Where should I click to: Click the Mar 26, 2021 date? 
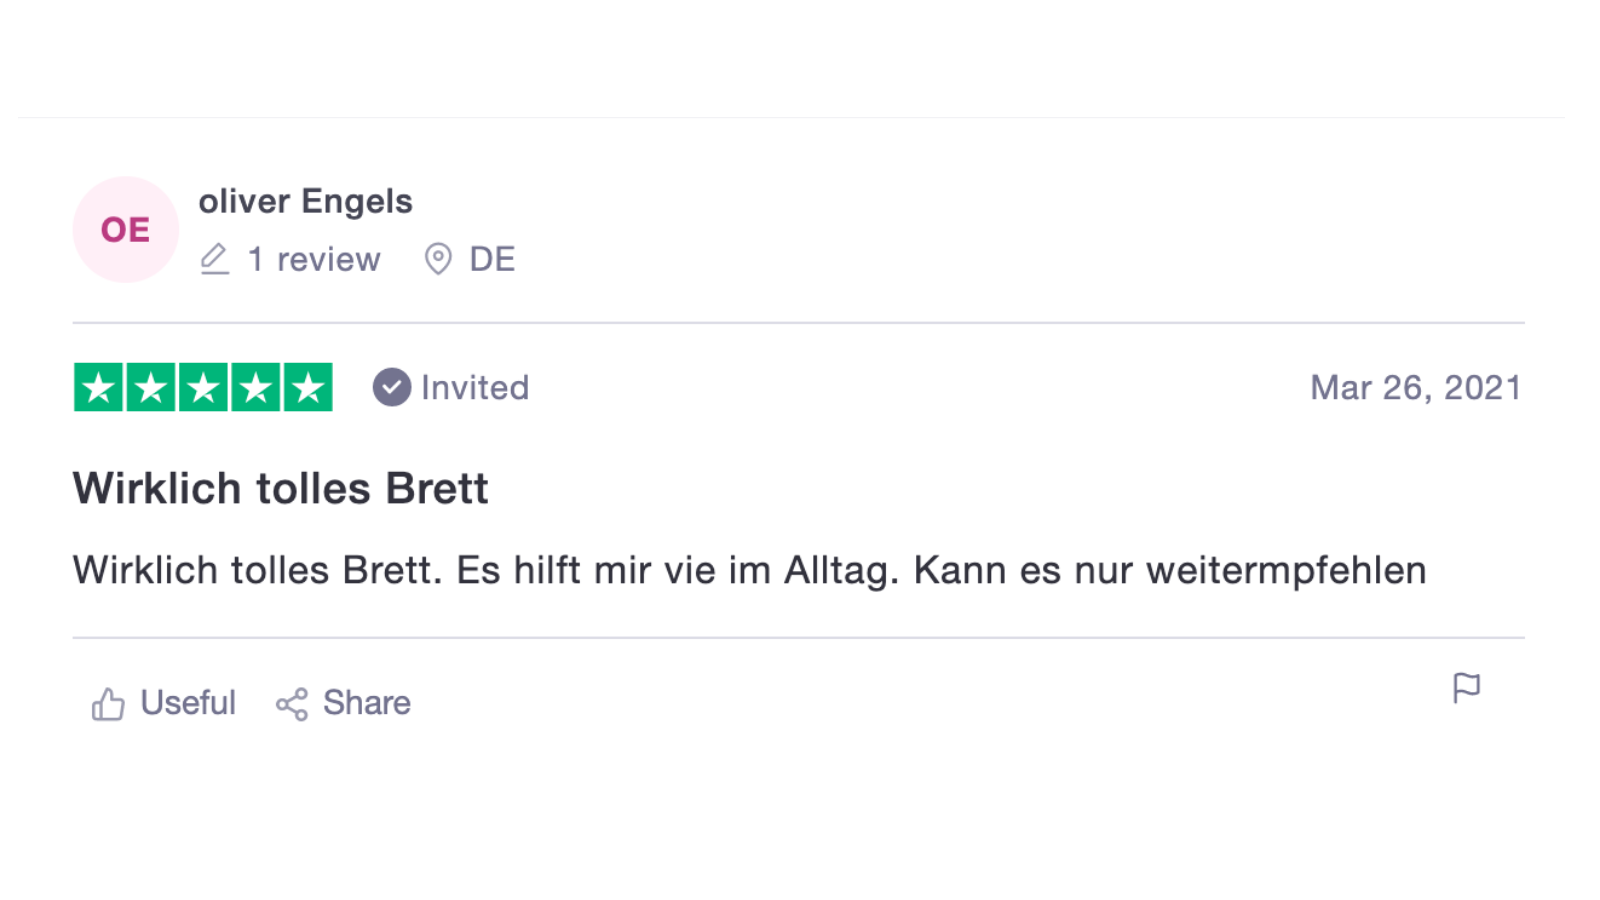point(1416,387)
